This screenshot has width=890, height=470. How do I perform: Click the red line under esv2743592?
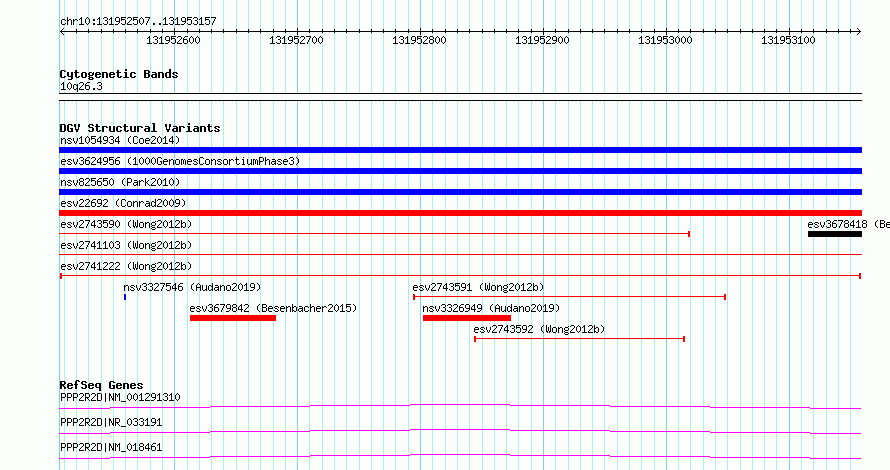click(x=580, y=339)
